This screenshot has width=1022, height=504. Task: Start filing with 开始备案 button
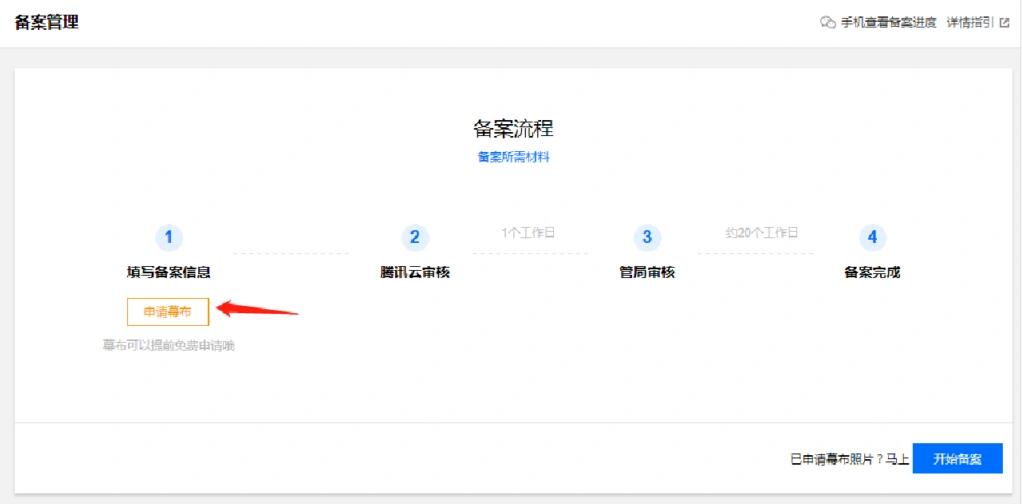[x=957, y=458]
